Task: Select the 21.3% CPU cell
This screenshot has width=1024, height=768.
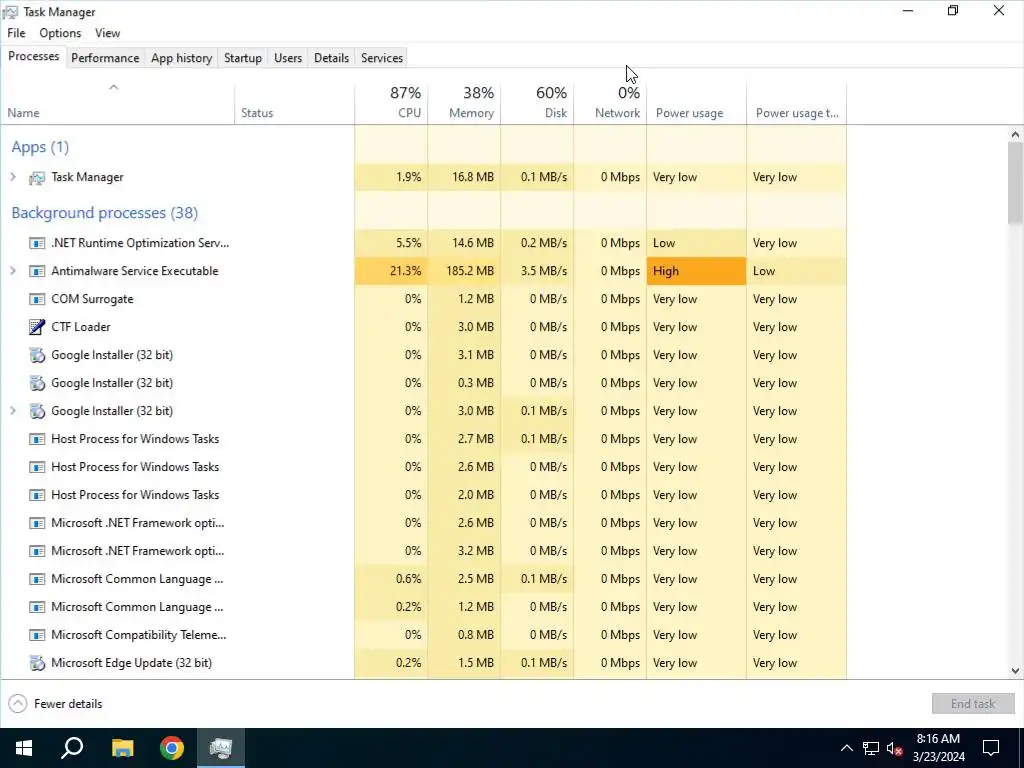Action: [391, 271]
